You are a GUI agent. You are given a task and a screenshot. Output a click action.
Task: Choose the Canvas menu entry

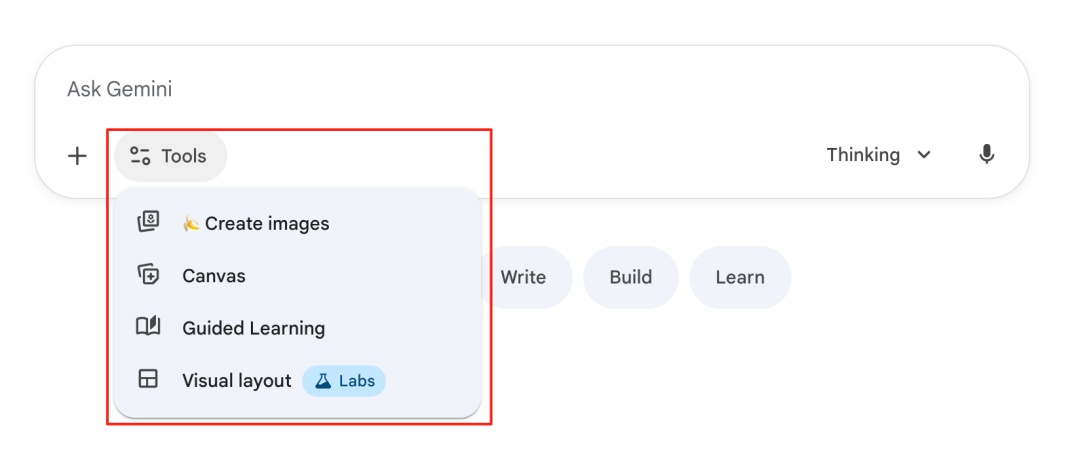click(214, 276)
